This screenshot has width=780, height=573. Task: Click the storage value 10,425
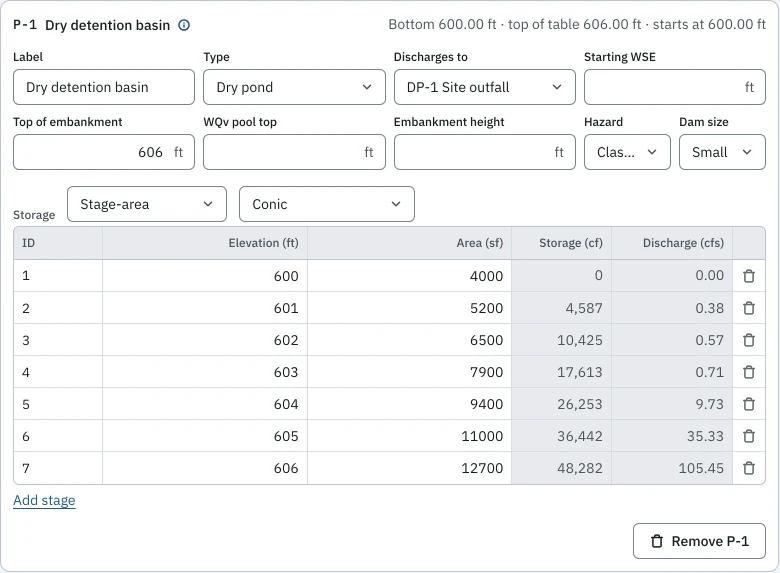(580, 340)
